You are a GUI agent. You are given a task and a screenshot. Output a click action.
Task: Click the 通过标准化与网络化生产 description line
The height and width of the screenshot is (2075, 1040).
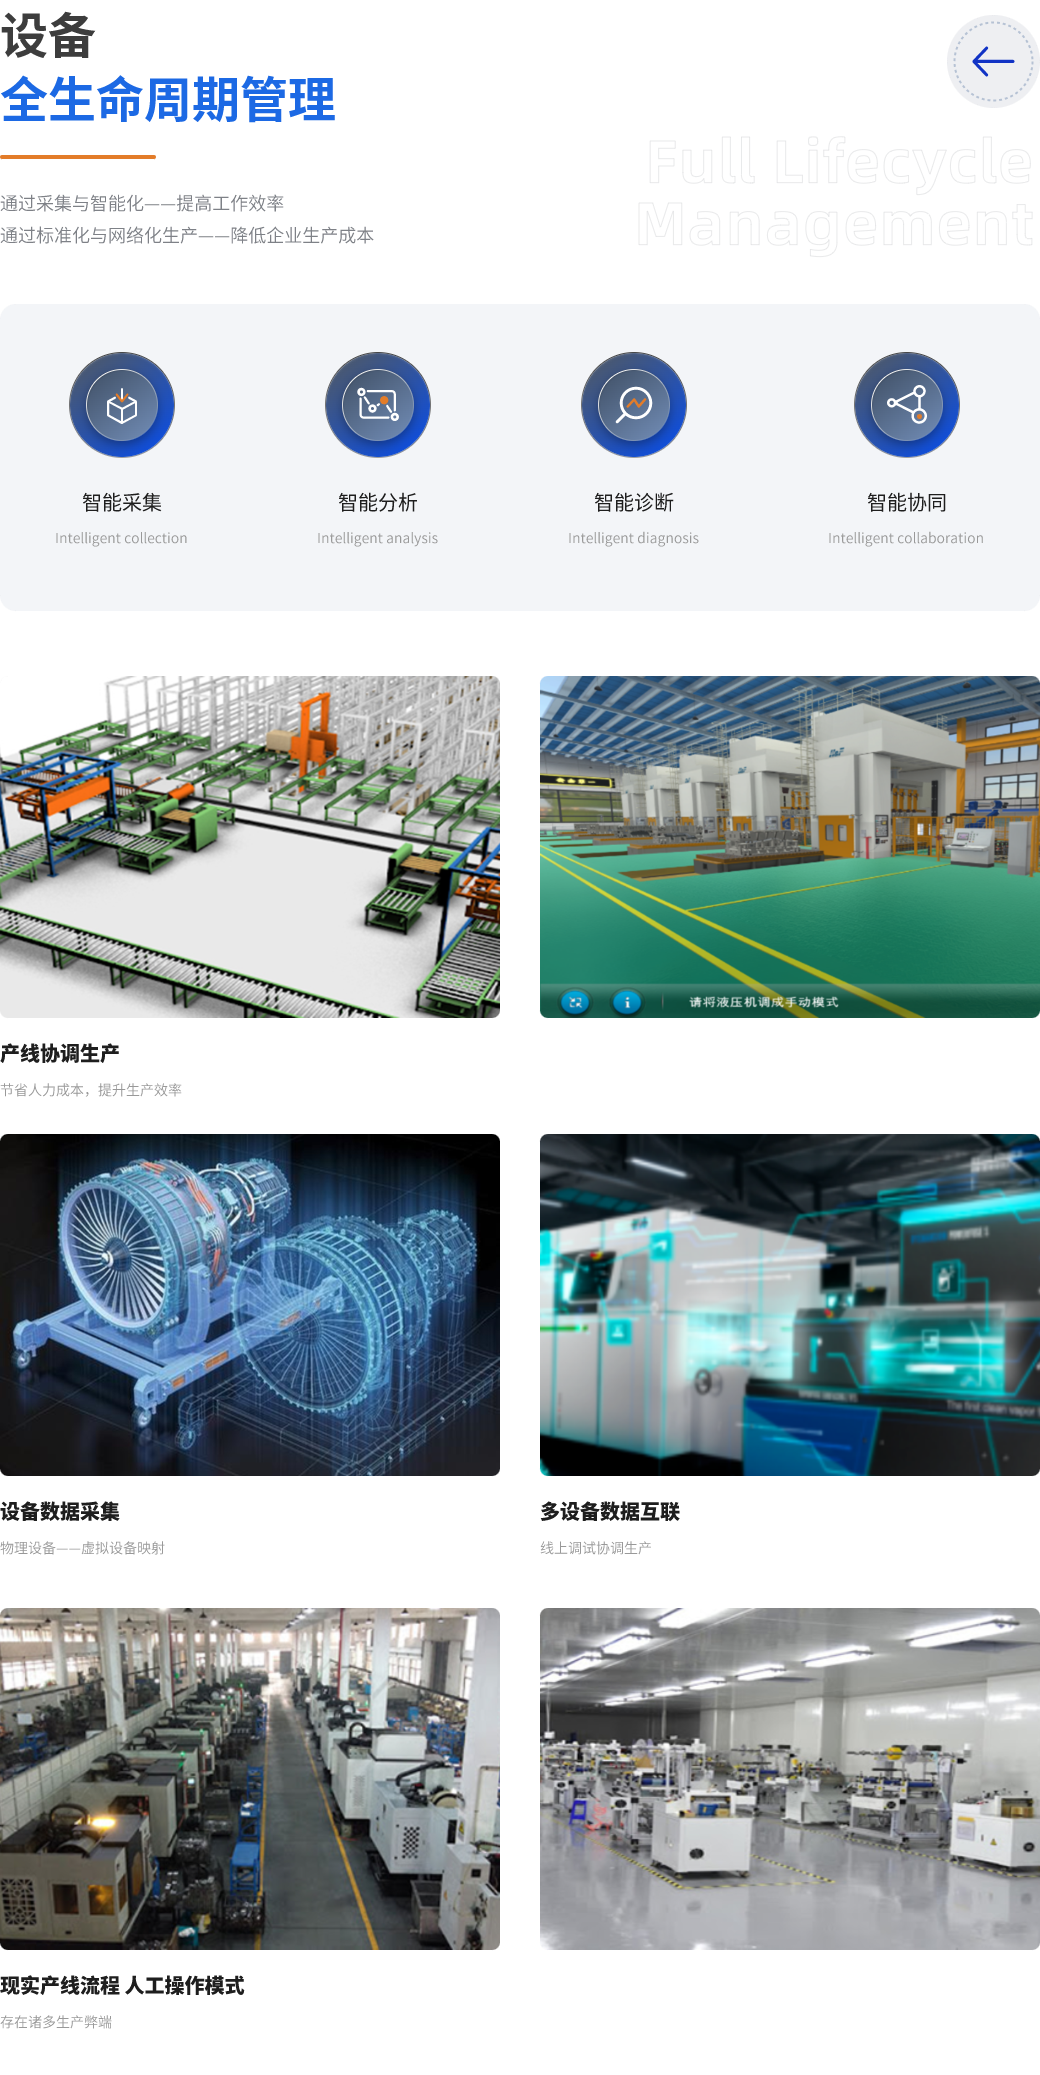[x=187, y=235]
